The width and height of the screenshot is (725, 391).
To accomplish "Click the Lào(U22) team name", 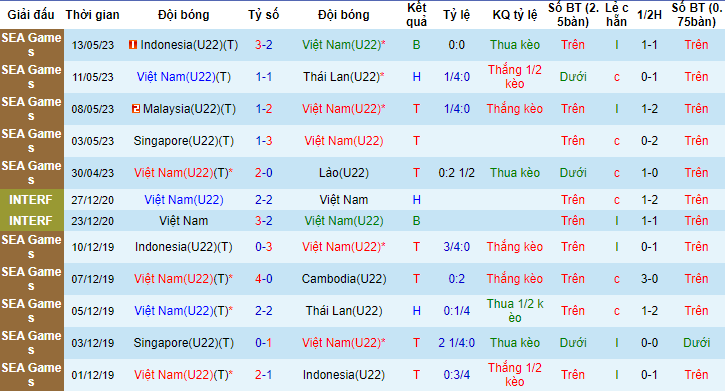I will click(344, 173).
